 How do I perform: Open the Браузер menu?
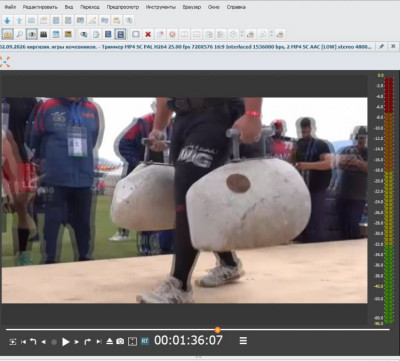(192, 7)
